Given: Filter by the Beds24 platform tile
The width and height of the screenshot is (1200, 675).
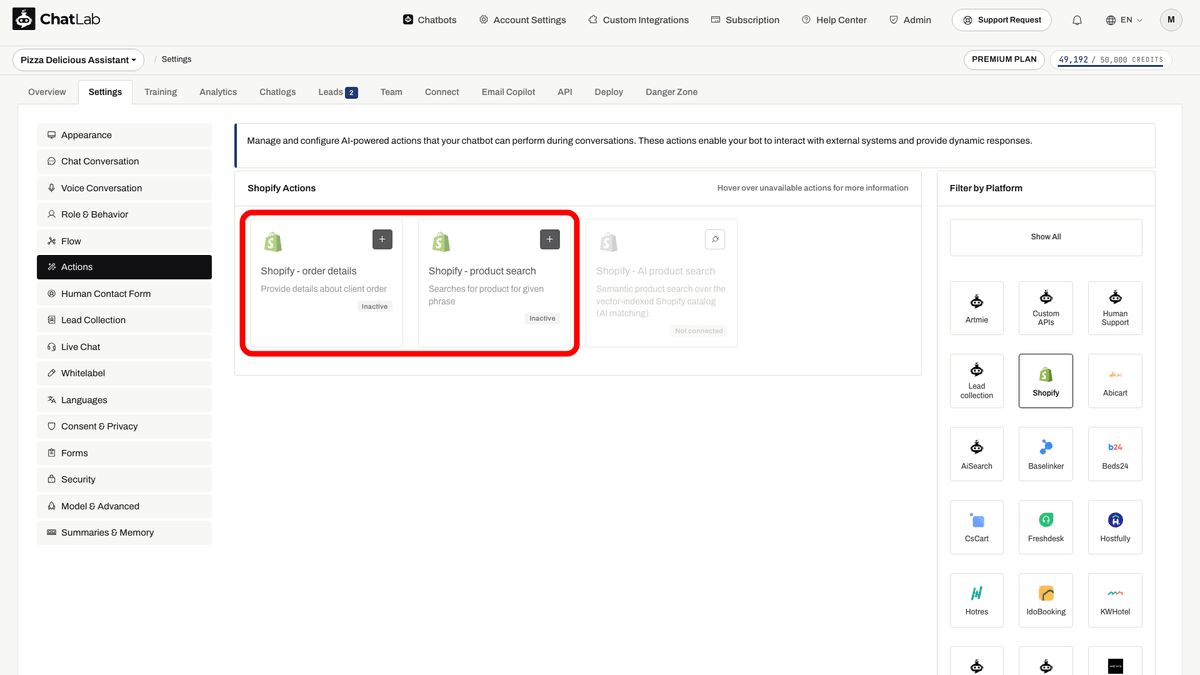Looking at the screenshot, I should (x=1115, y=454).
